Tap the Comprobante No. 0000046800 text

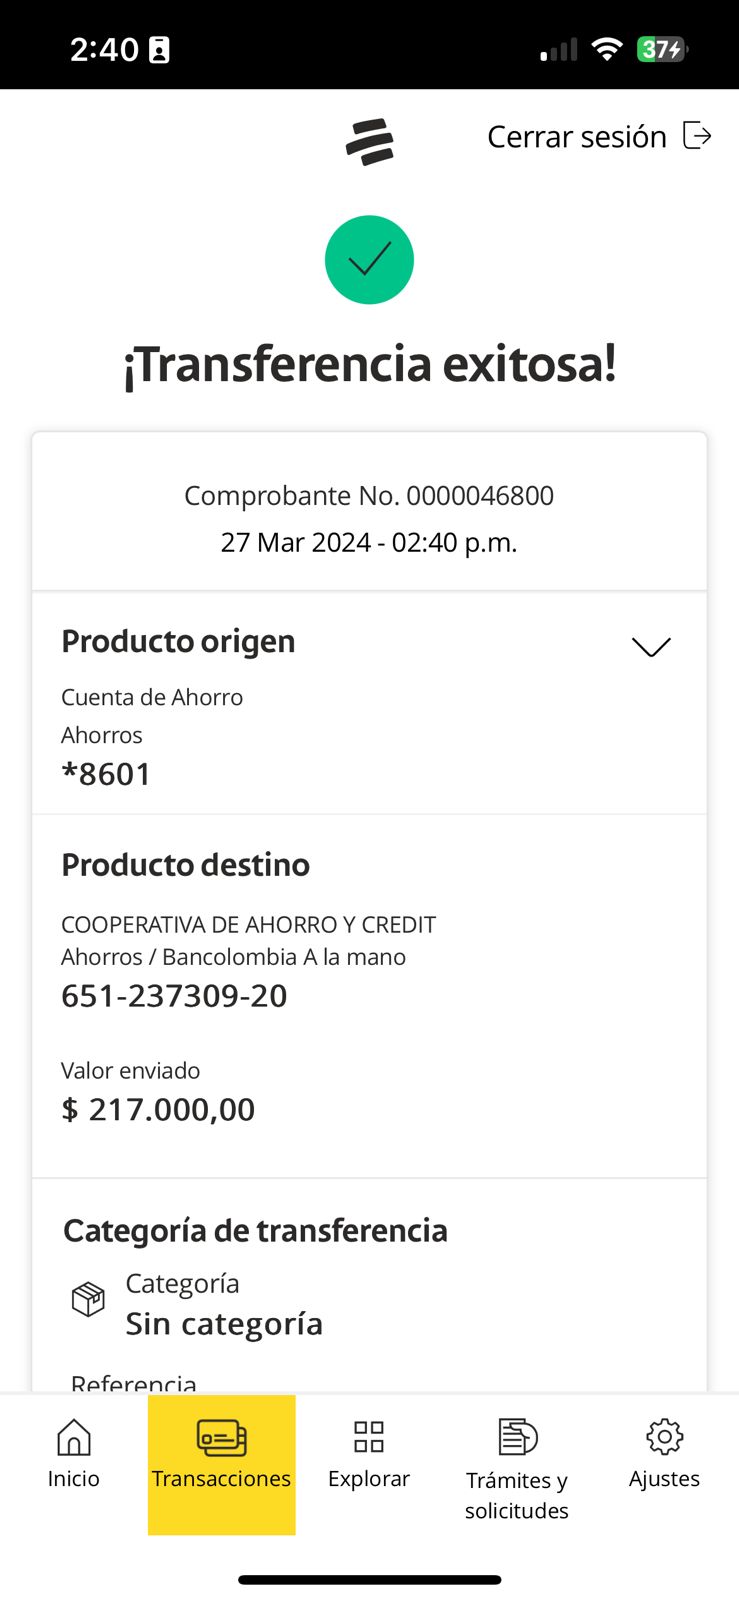tap(369, 496)
